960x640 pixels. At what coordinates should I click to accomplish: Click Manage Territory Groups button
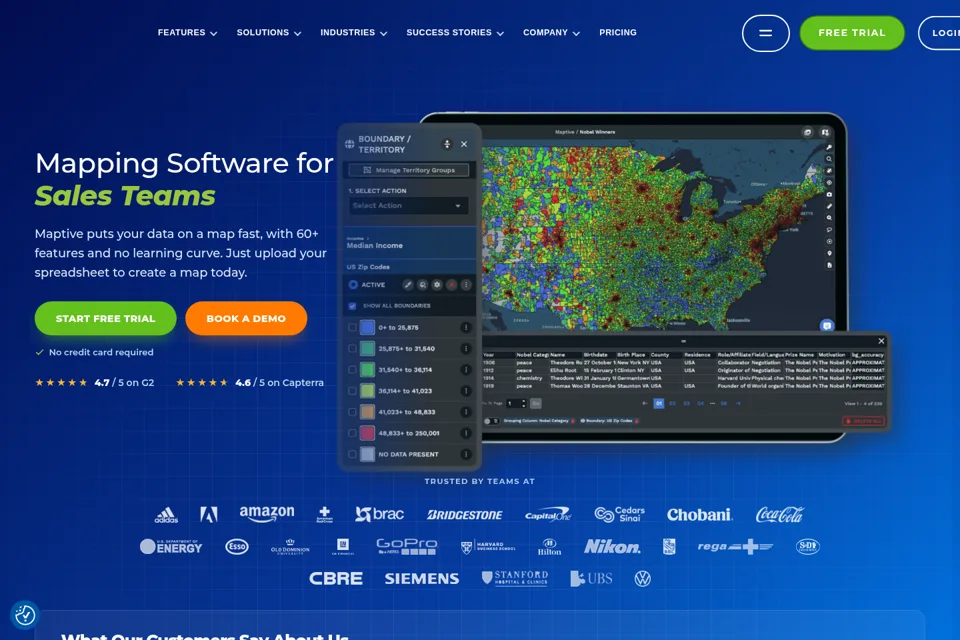coord(408,170)
